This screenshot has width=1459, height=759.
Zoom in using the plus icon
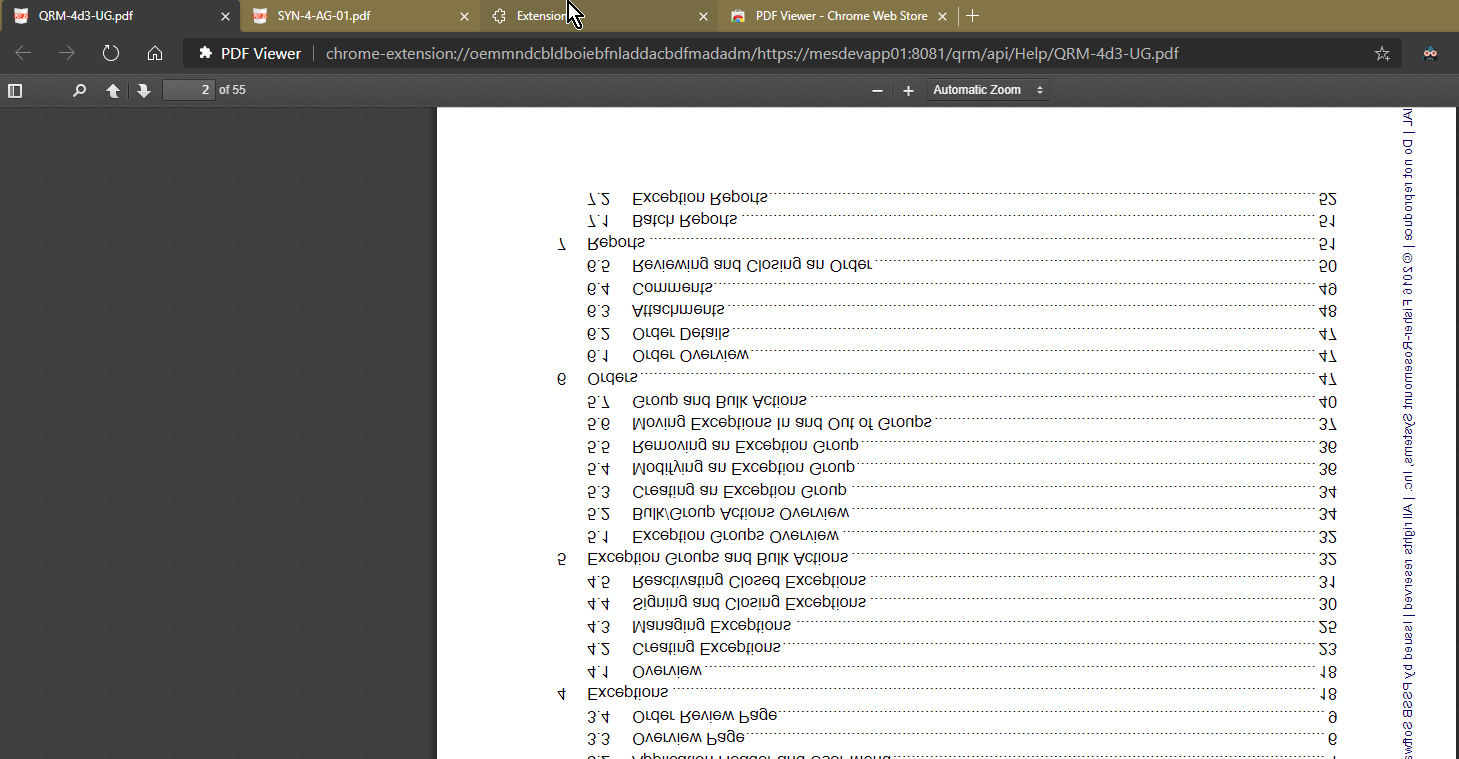point(908,90)
